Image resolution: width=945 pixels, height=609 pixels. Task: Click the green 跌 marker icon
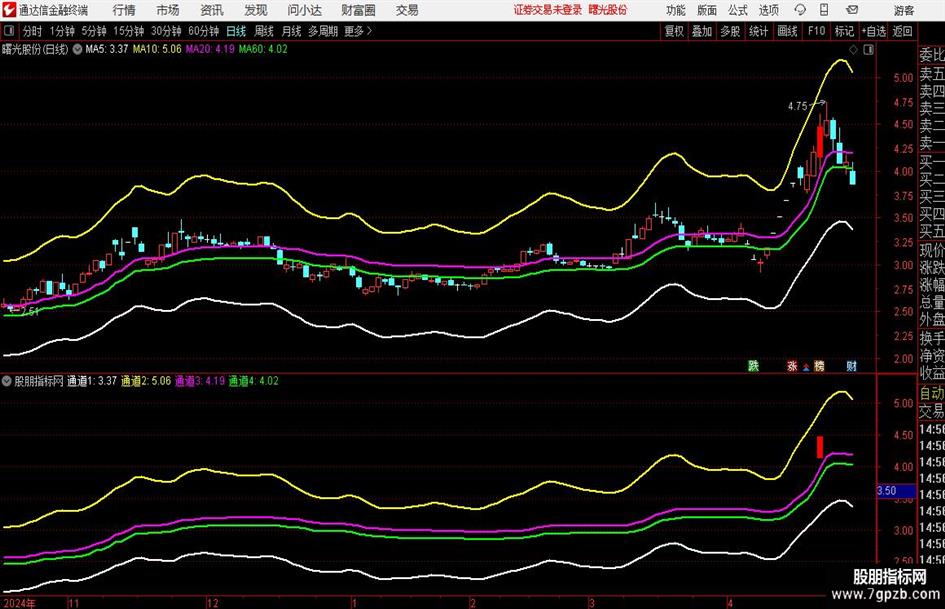[x=753, y=365]
